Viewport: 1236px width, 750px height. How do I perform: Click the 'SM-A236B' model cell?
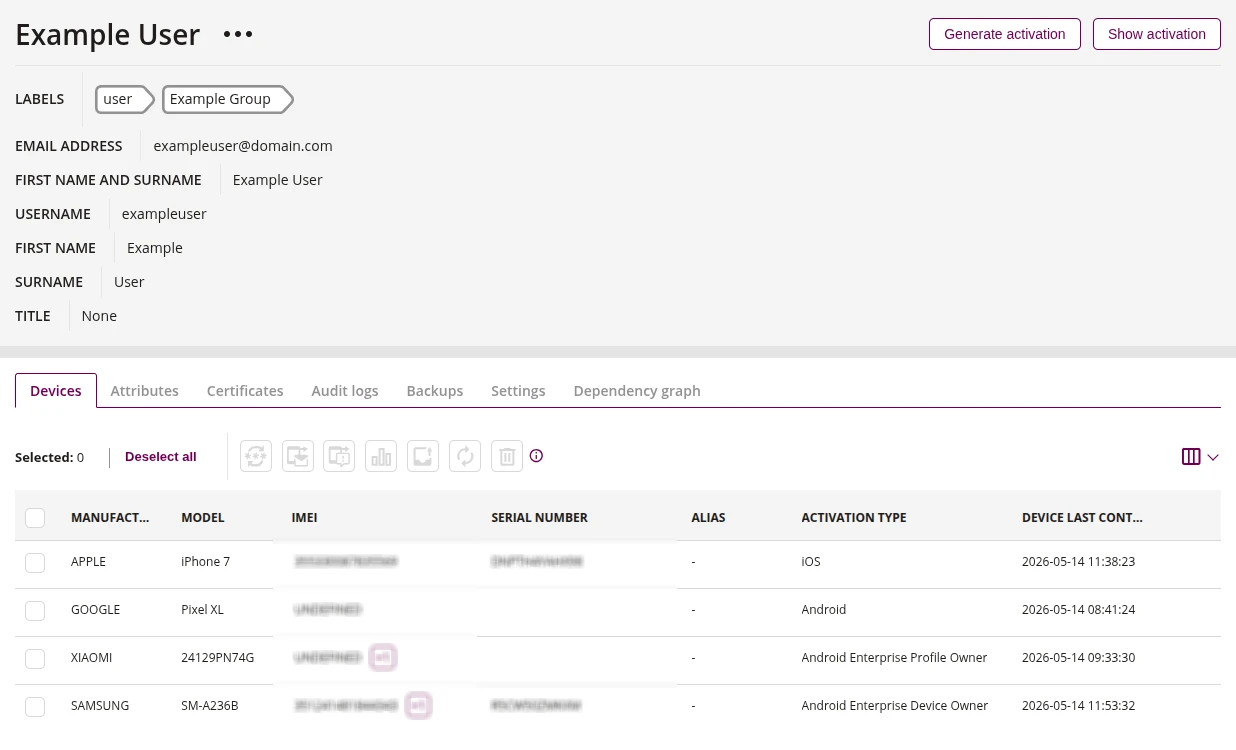tap(210, 706)
